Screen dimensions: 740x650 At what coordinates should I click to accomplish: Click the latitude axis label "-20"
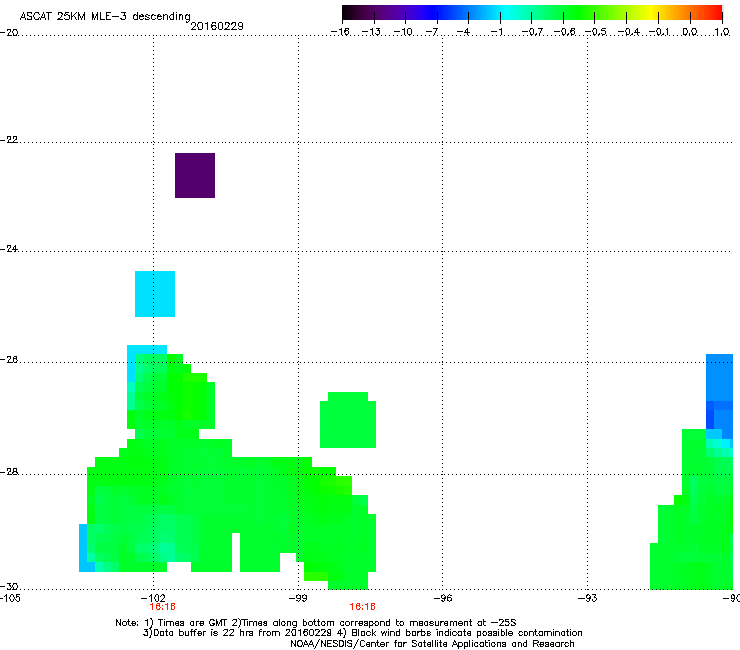9,32
